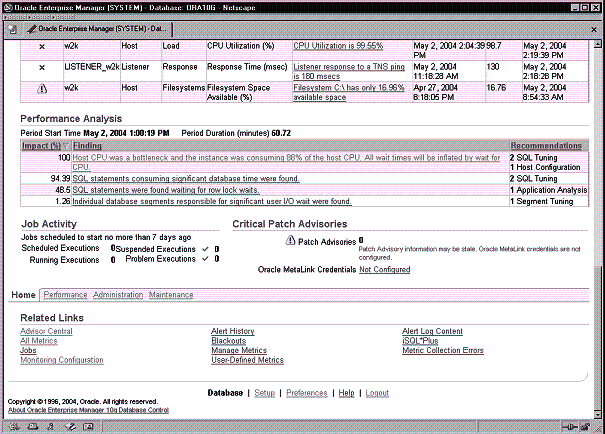Click the Help footer link
The image size is (605, 434).
coord(346,393)
